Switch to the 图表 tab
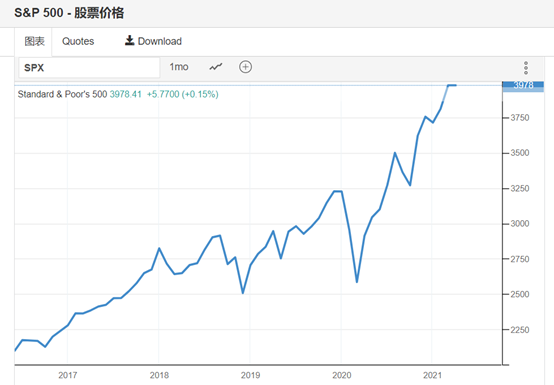The width and height of the screenshot is (554, 385). pyautogui.click(x=34, y=41)
